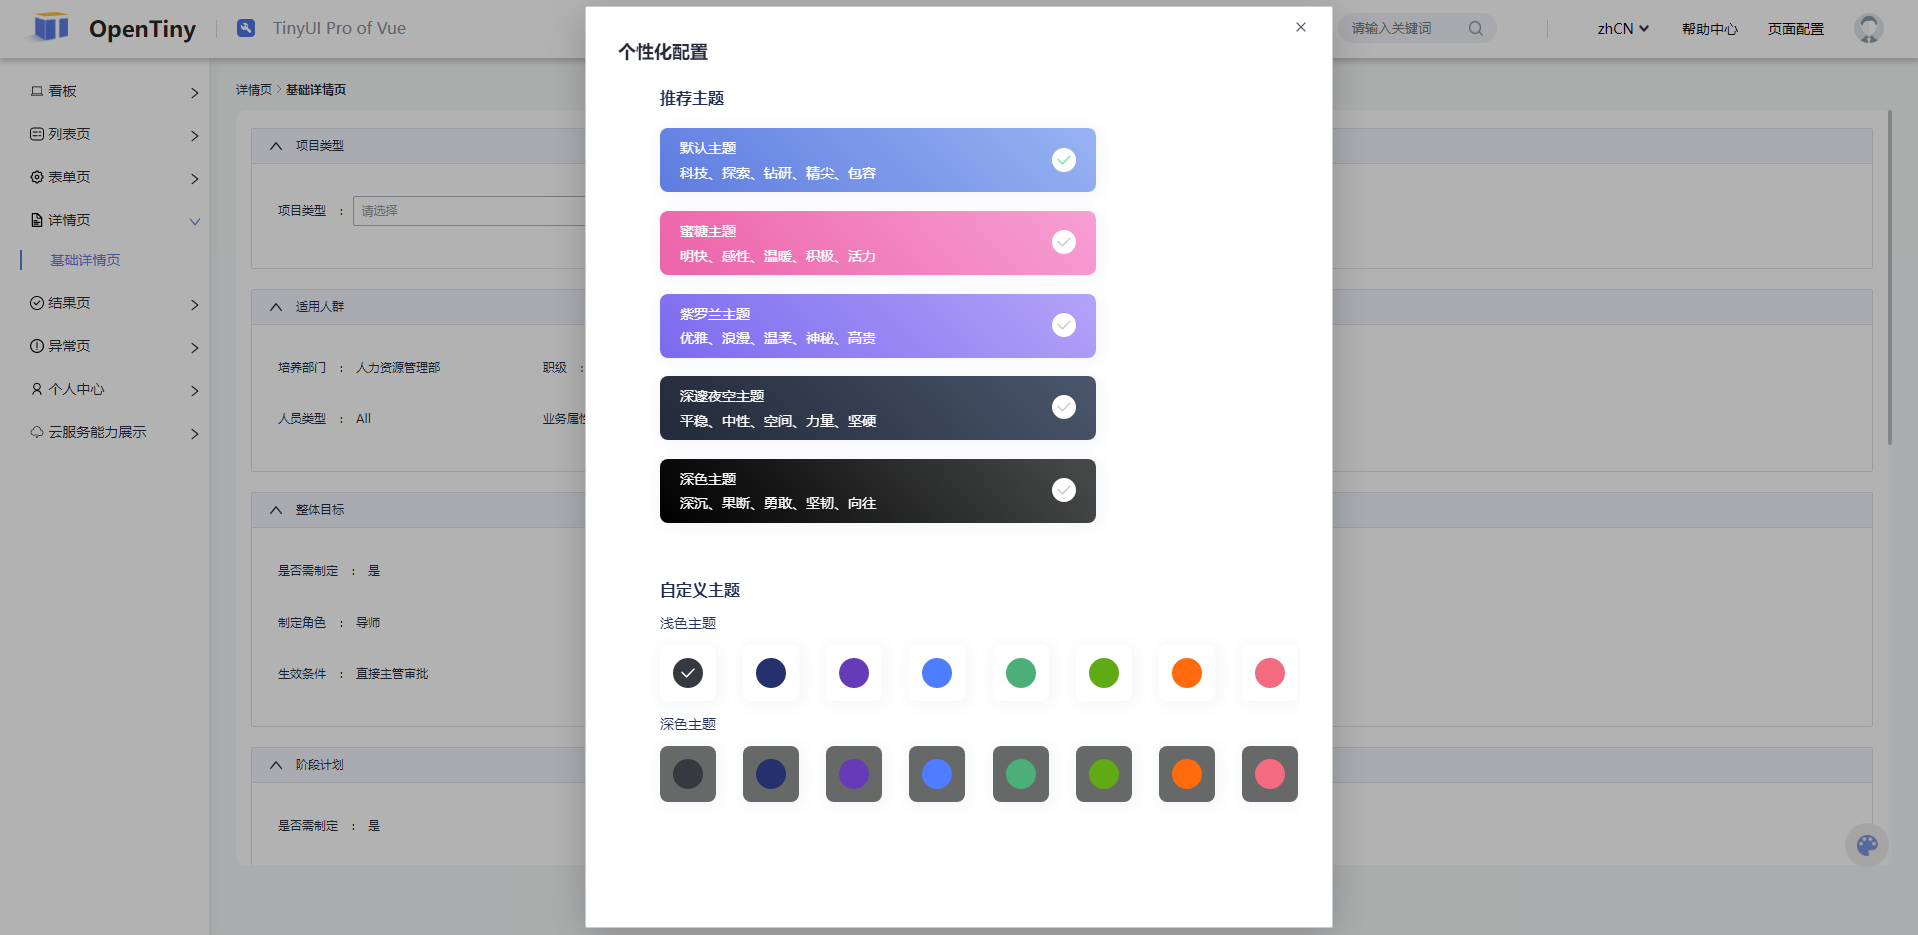This screenshot has width=1918, height=935.
Task: Pick the purple light theme swatch
Action: pyautogui.click(x=853, y=673)
